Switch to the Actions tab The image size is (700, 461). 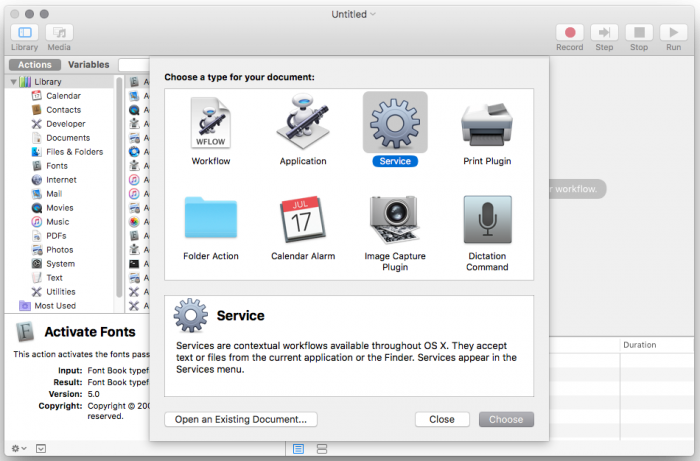pyautogui.click(x=35, y=65)
